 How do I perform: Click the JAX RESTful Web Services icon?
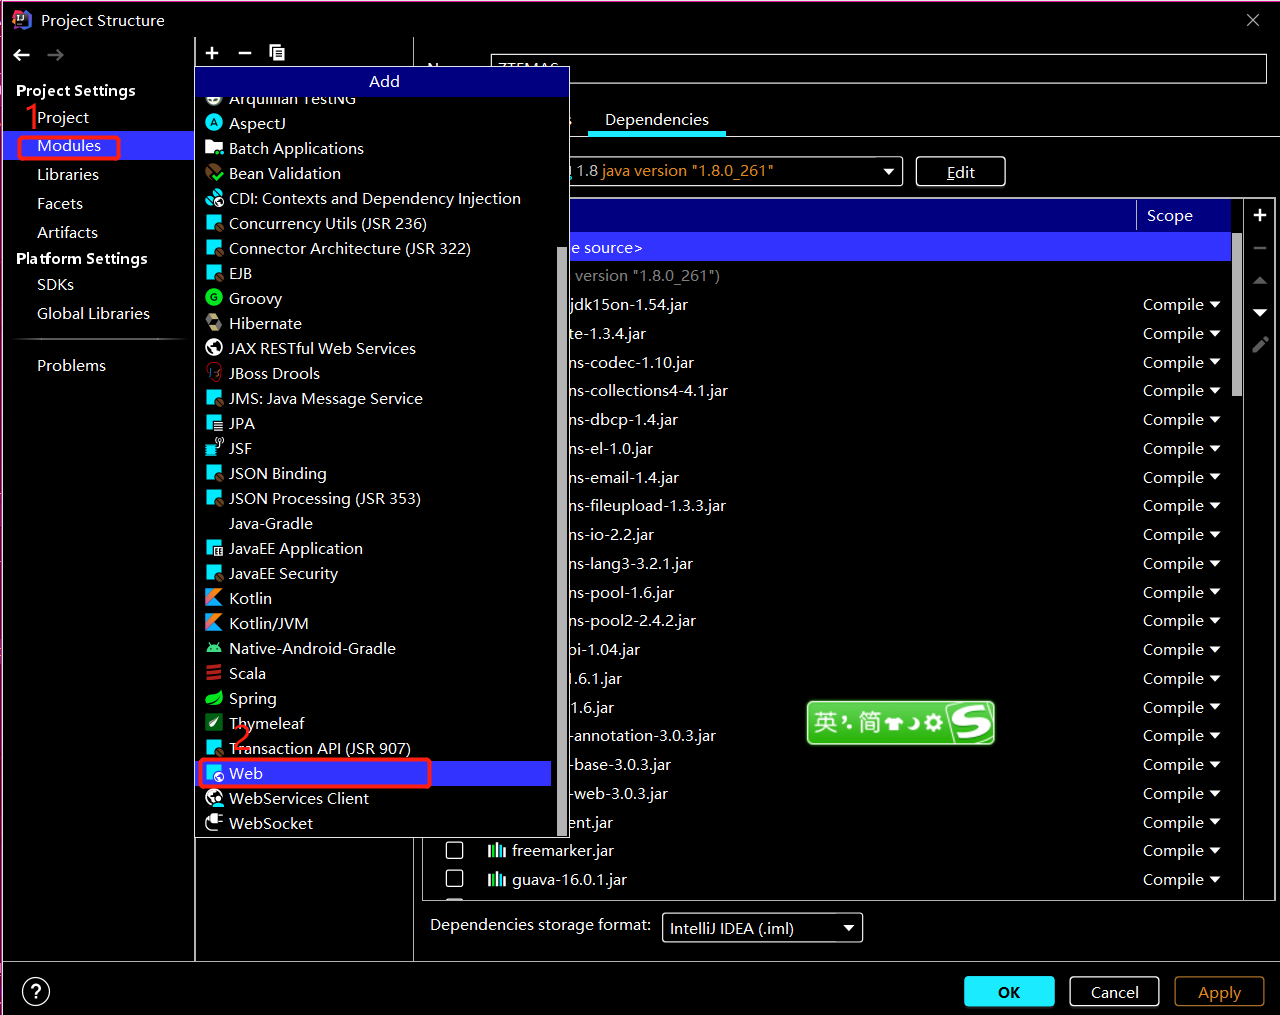point(213,348)
